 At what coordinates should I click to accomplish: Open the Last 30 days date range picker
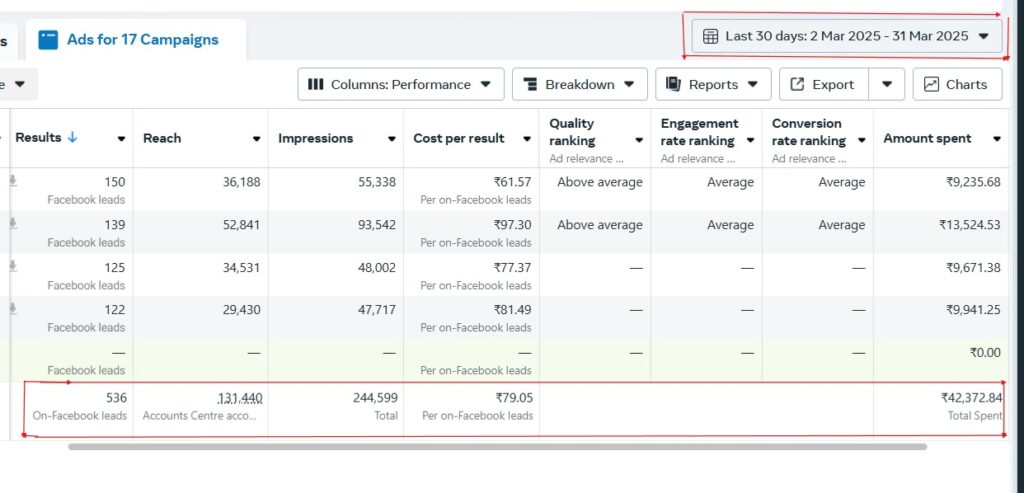[846, 36]
